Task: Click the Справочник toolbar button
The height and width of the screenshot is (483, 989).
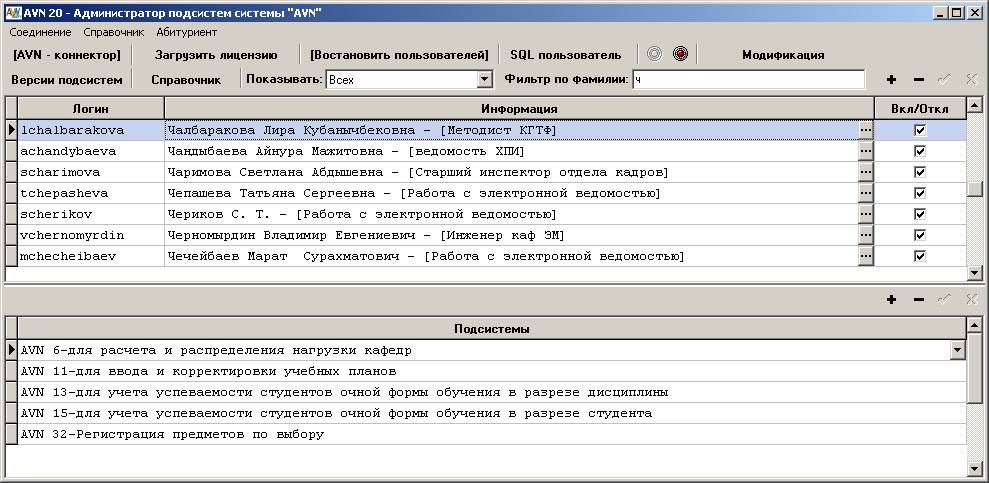Action: coord(186,80)
